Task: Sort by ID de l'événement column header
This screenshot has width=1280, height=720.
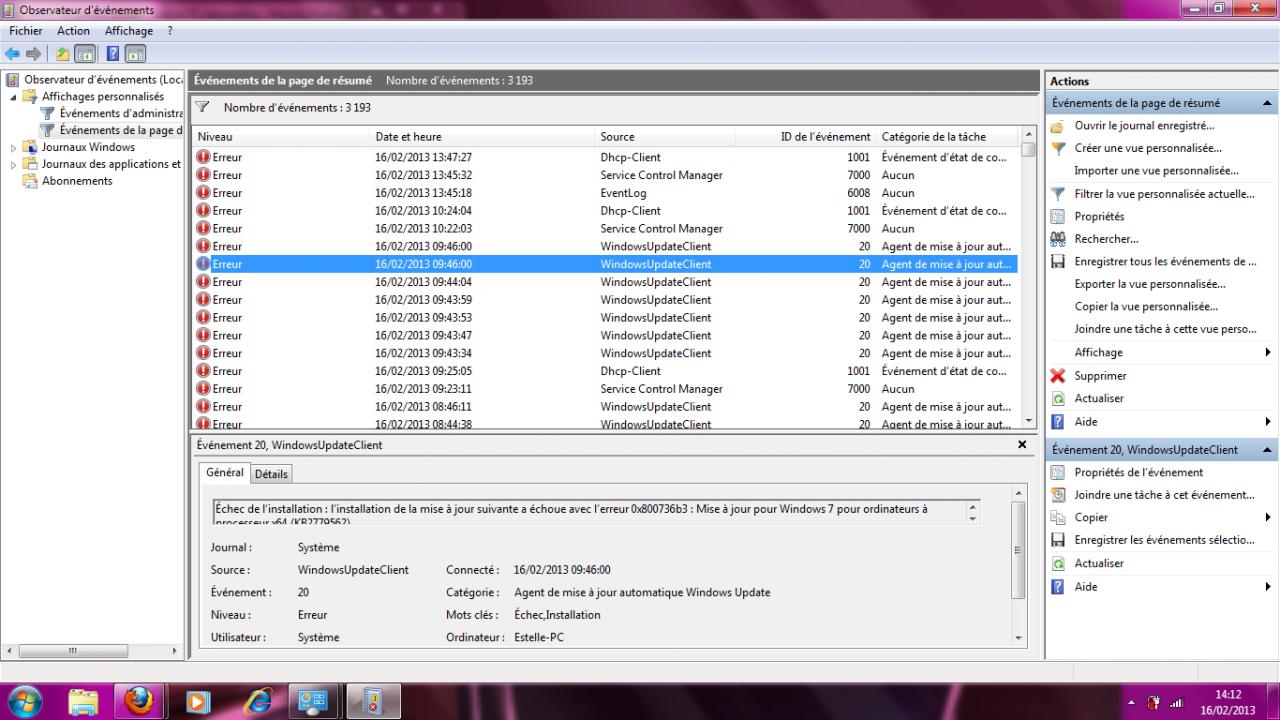Action: point(806,137)
